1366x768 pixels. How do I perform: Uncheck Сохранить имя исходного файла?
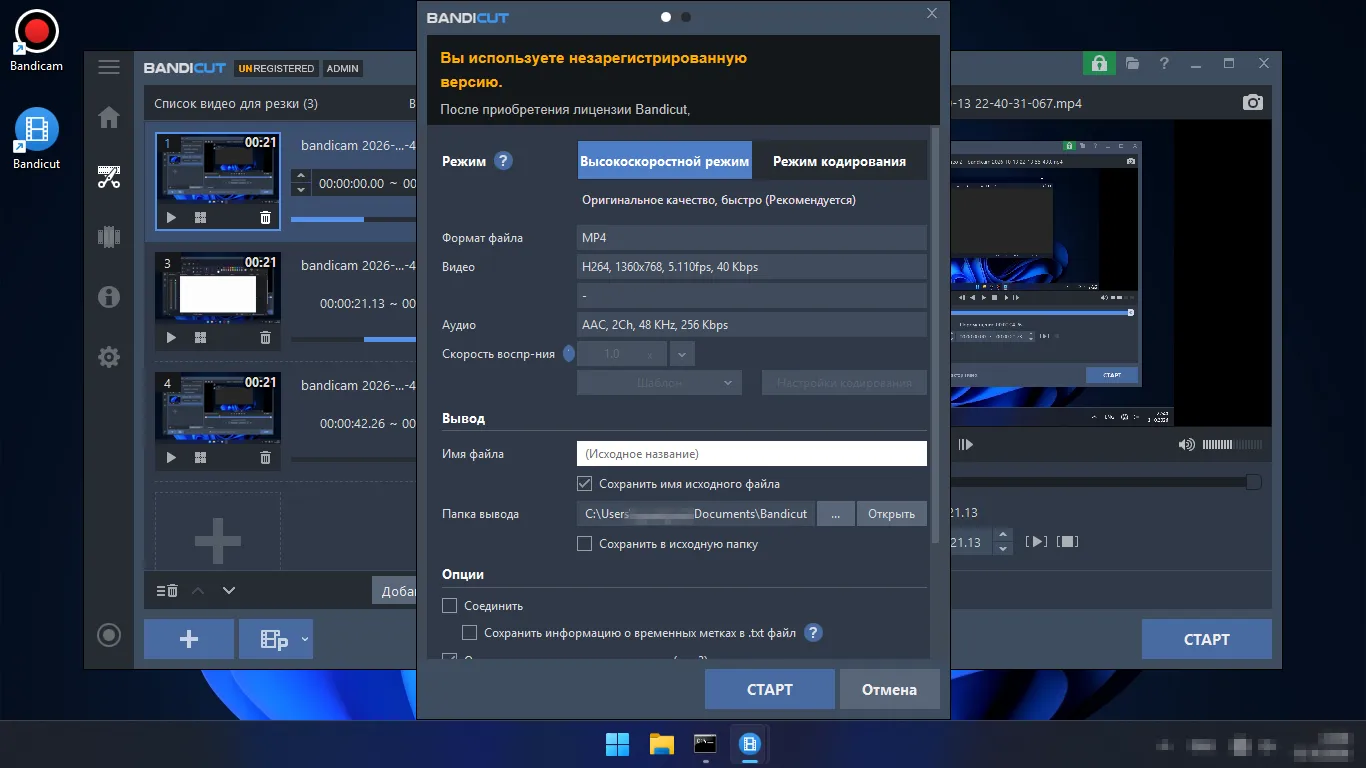pos(585,484)
